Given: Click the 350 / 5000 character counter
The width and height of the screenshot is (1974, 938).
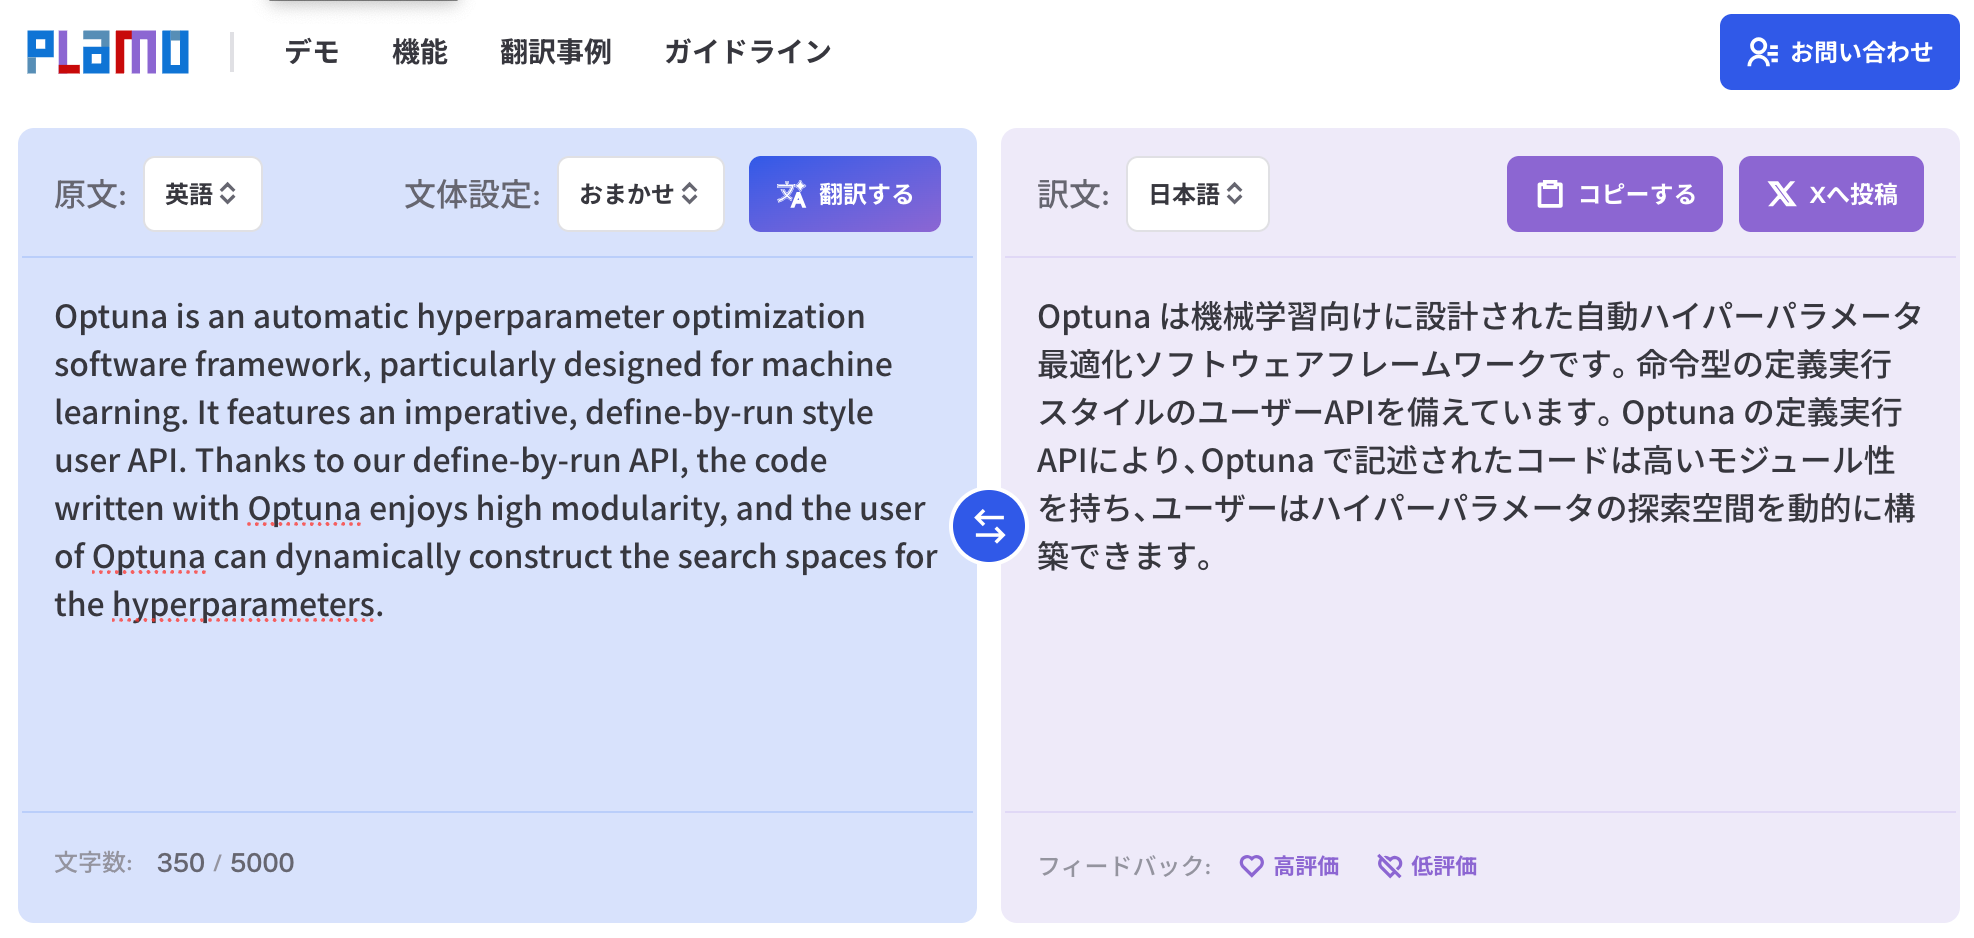Looking at the screenshot, I should pos(225,863).
